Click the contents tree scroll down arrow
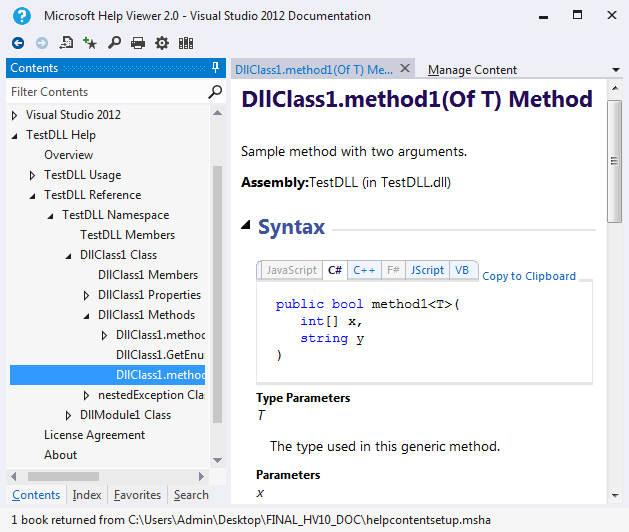The image size is (629, 532). coord(217,460)
